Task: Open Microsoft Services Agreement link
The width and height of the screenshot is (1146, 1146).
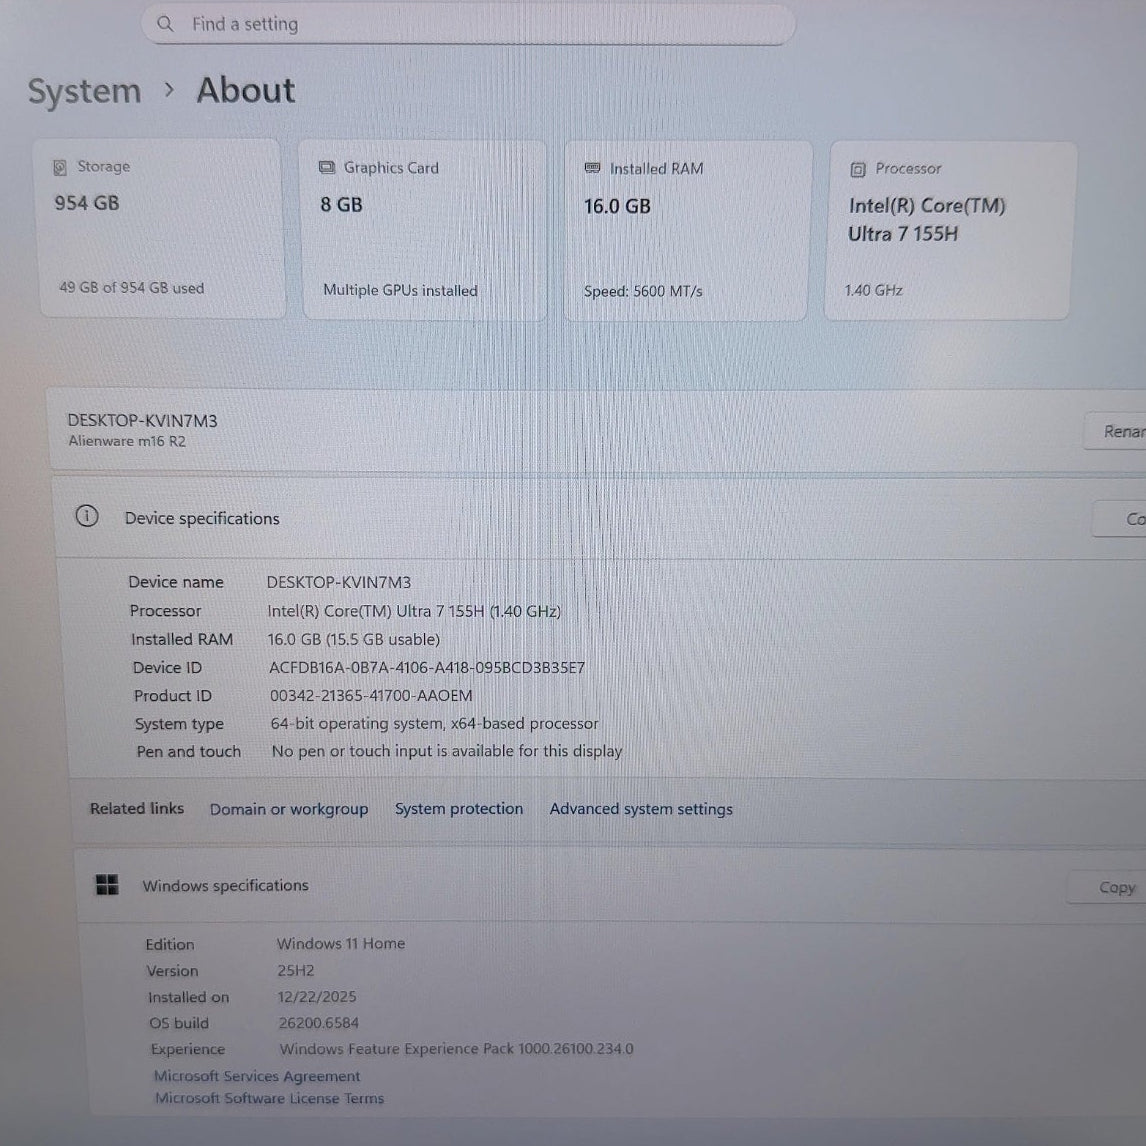Action: 257,1076
